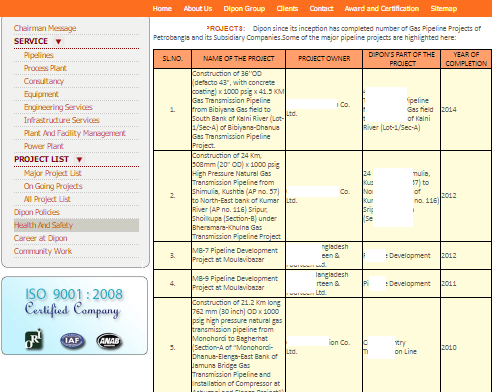The image size is (492, 392).
Task: Select Process Plant in sidebar
Action: click(x=45, y=68)
